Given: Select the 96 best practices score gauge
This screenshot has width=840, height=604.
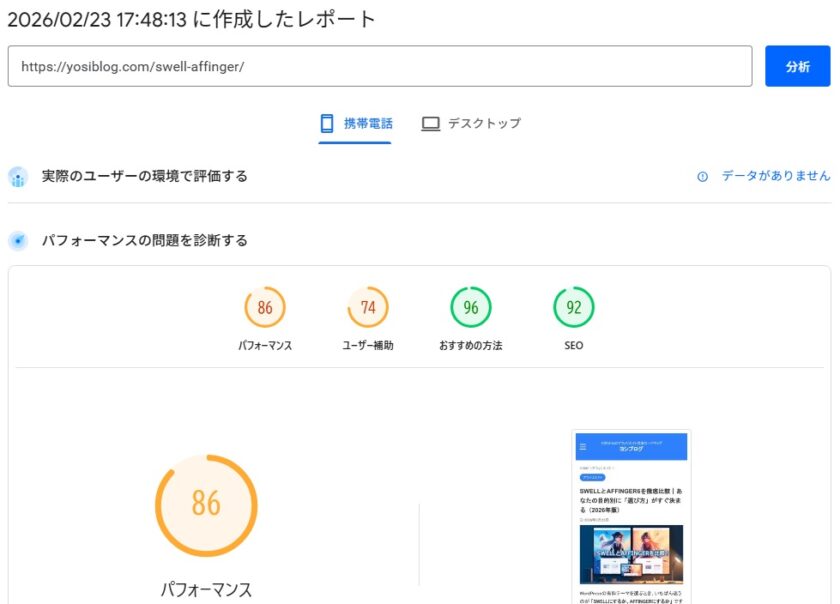Looking at the screenshot, I should tap(471, 308).
